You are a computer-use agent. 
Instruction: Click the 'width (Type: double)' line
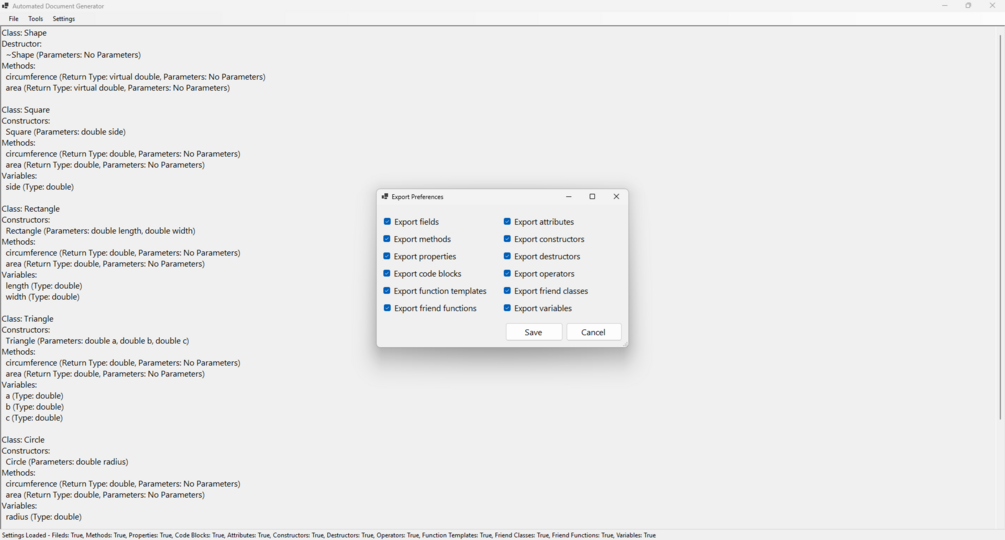tap(42, 297)
